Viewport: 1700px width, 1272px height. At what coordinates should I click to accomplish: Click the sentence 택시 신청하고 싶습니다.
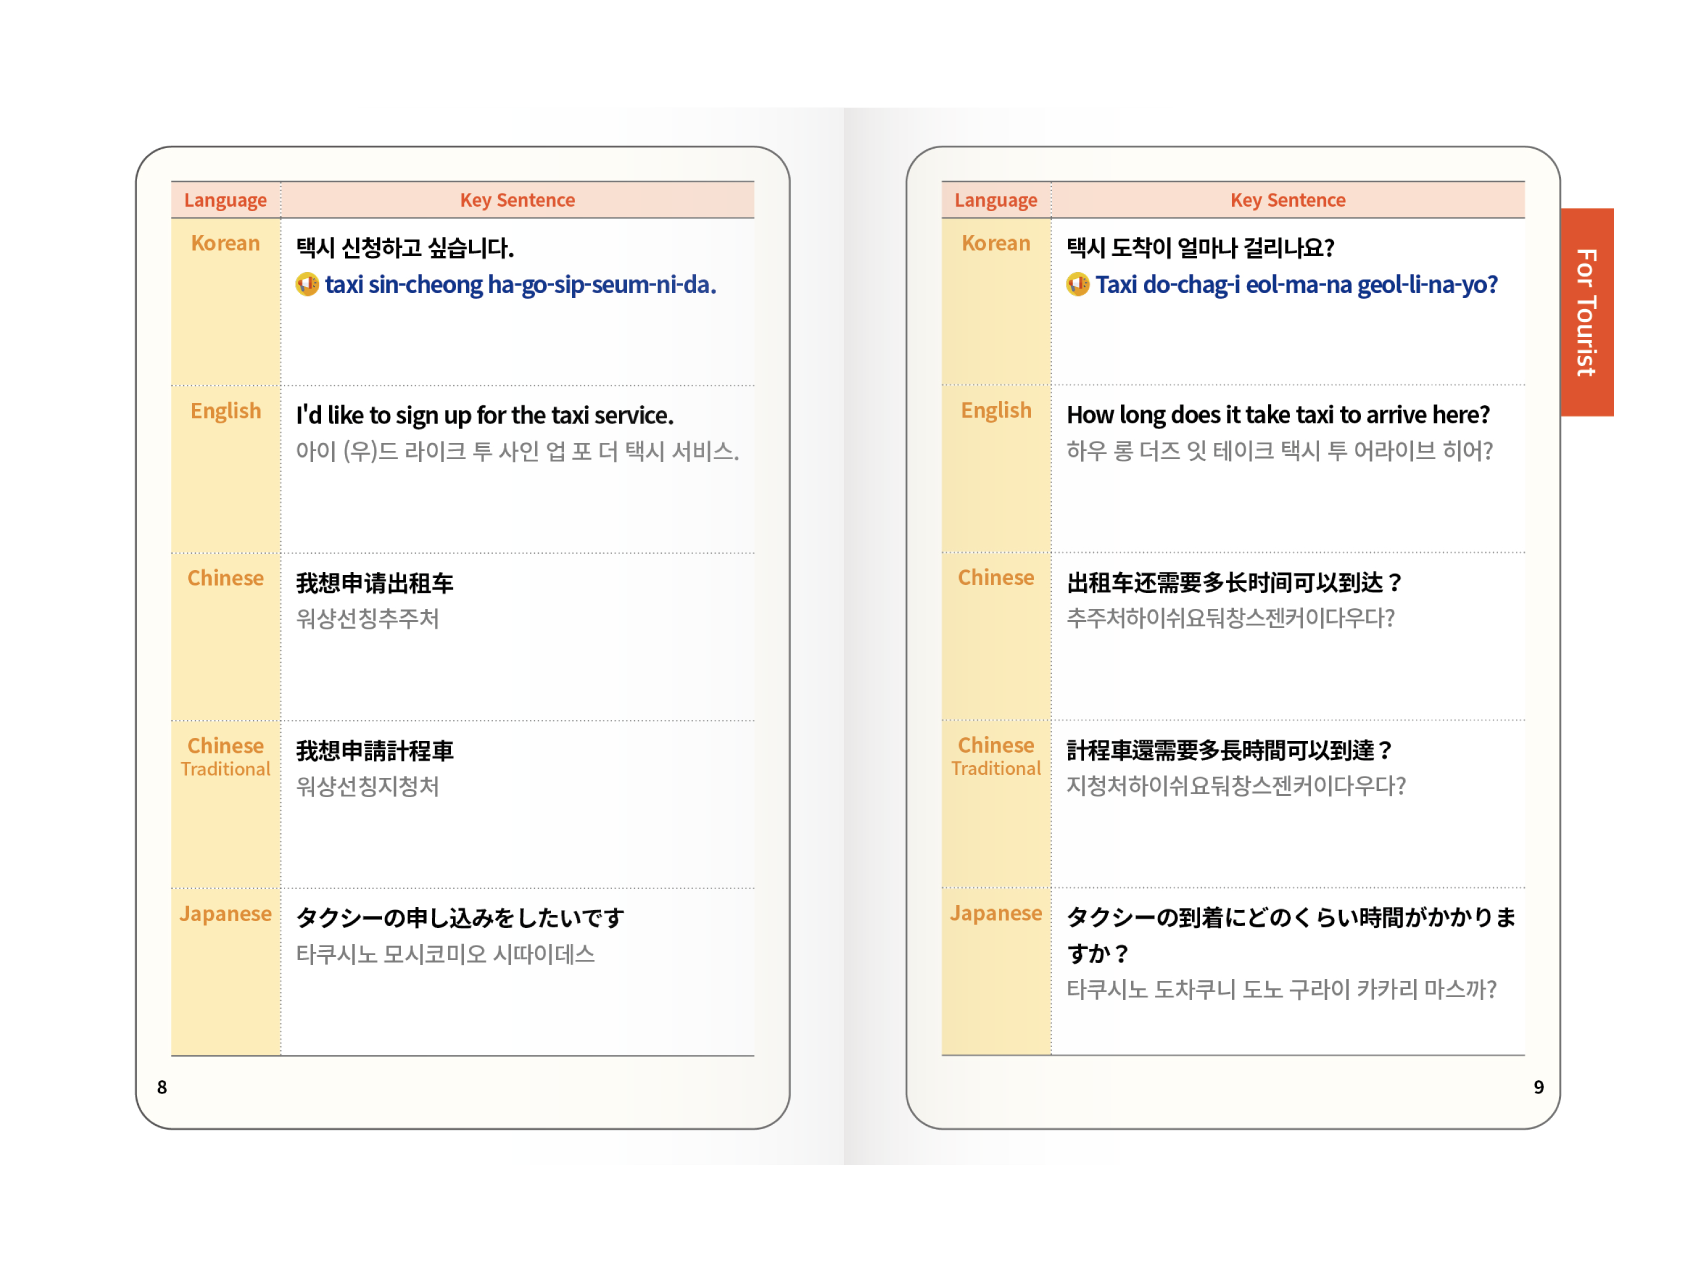click(x=405, y=248)
